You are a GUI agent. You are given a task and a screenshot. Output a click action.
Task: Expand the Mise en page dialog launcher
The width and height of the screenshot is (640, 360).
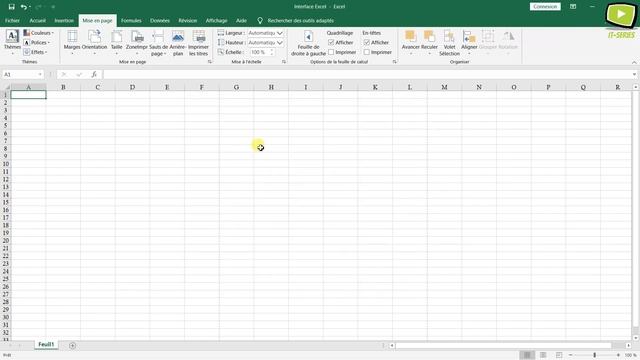point(210,62)
